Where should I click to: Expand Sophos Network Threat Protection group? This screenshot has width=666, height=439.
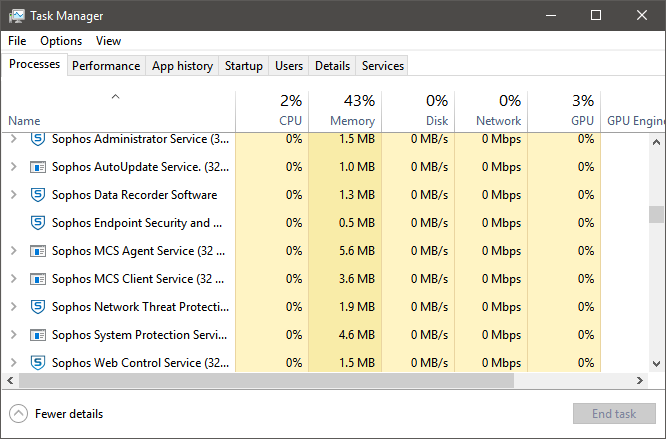(x=14, y=307)
